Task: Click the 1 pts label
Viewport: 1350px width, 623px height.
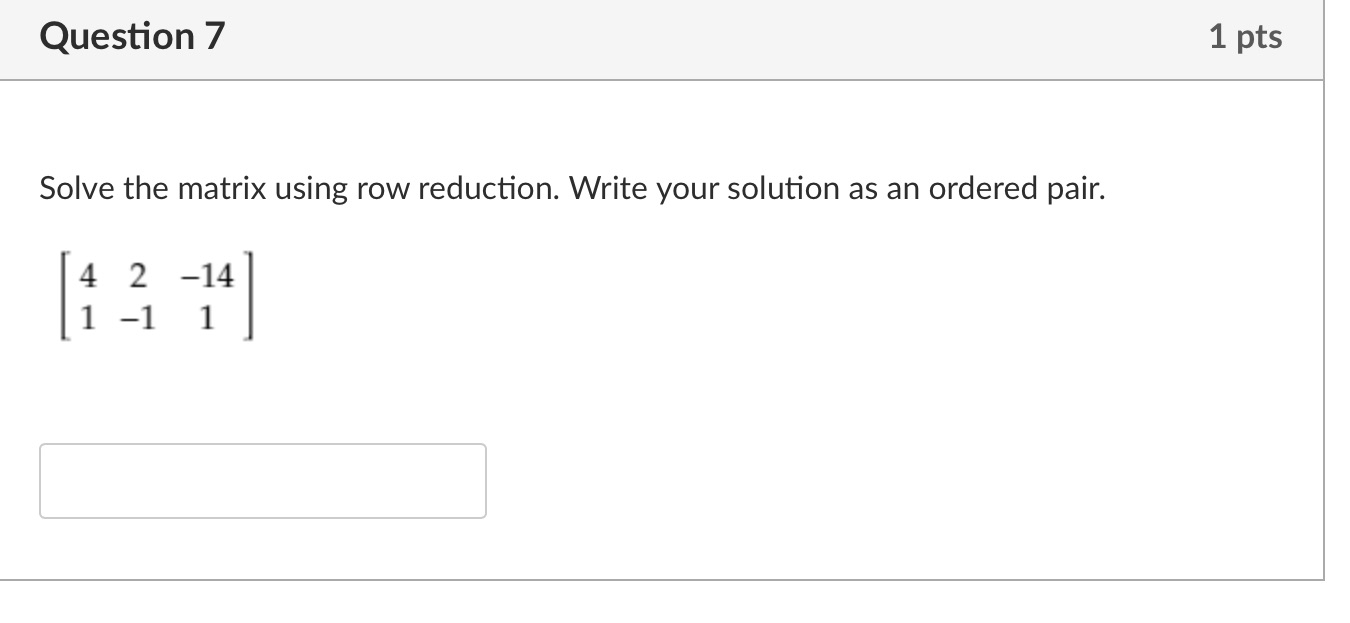Action: coord(1246,36)
